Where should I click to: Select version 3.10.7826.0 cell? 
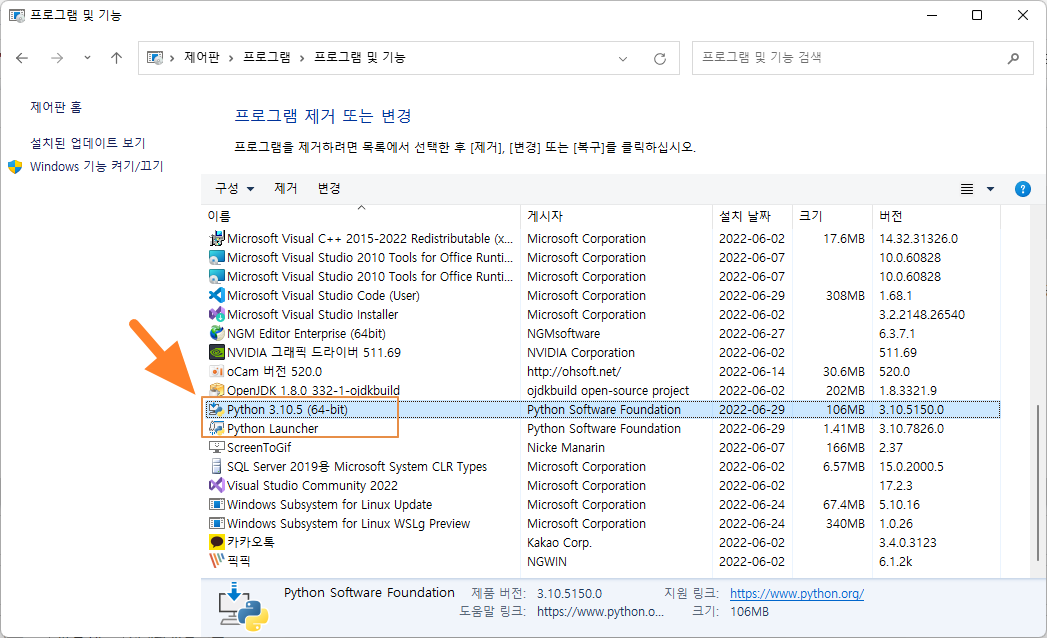pyautogui.click(x=911, y=429)
